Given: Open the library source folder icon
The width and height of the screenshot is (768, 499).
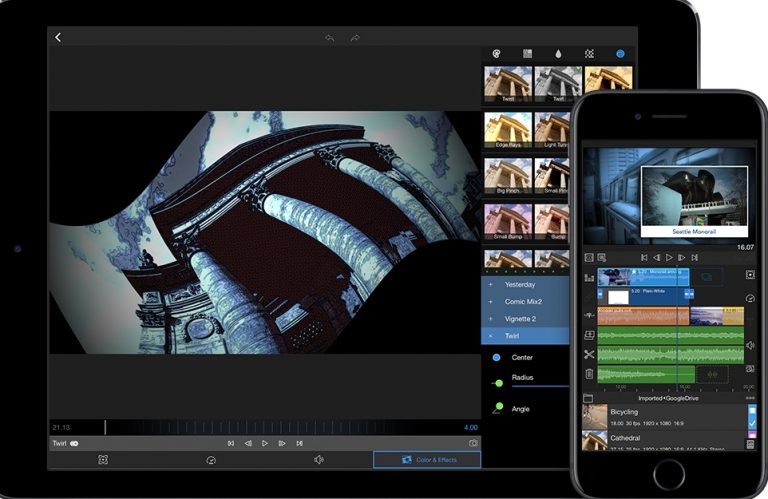Looking at the screenshot, I should [588, 398].
